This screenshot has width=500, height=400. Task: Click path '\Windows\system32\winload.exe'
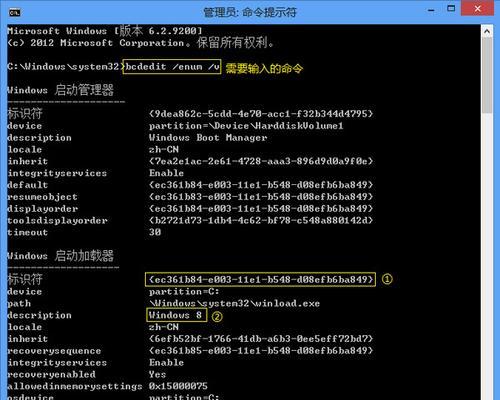coord(234,303)
